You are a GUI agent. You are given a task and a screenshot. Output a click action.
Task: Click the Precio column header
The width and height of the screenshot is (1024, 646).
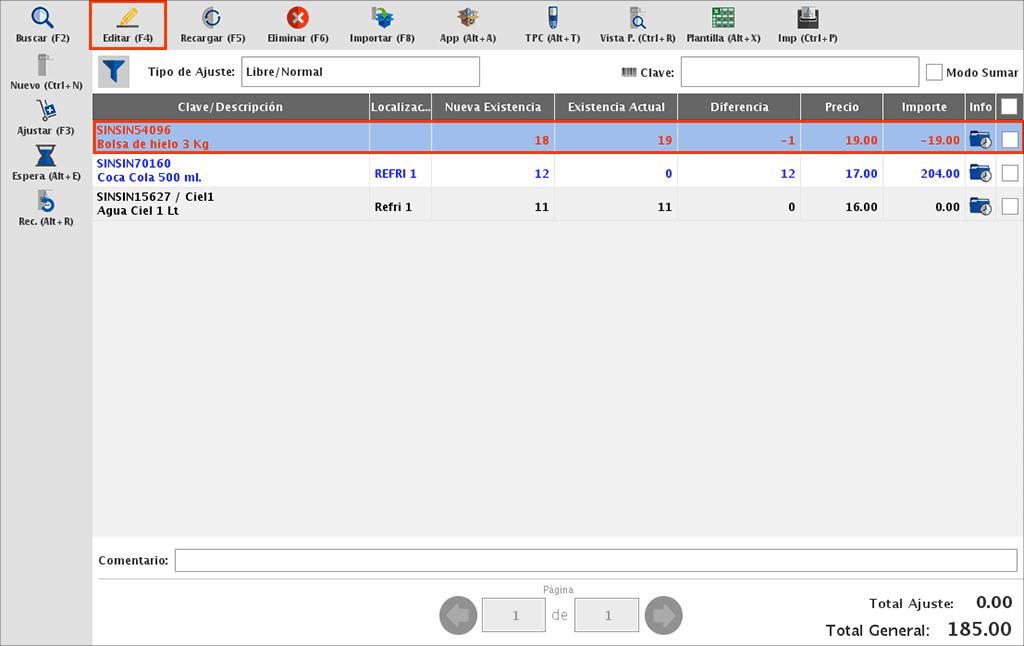pos(841,107)
